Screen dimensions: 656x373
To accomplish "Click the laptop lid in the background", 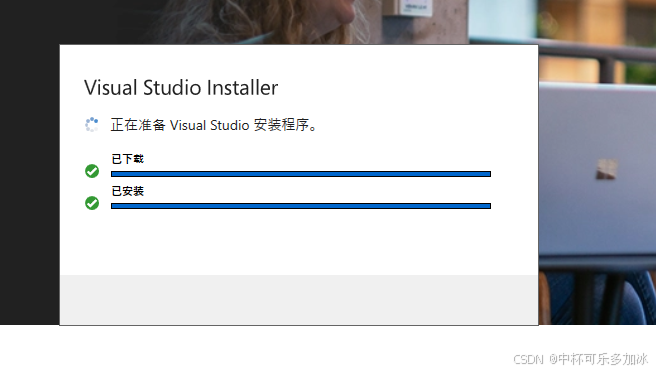I will pos(597,171).
